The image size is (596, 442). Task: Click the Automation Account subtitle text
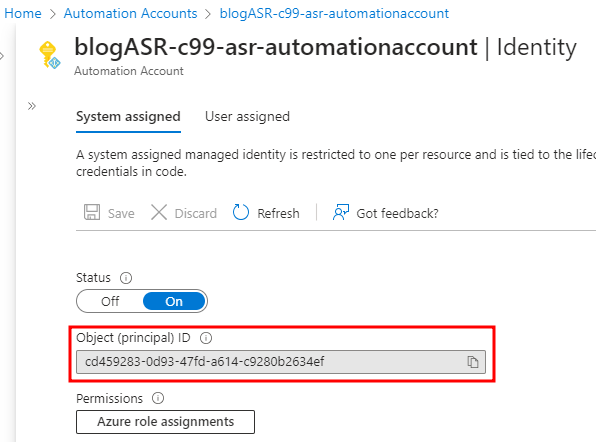click(x=129, y=71)
